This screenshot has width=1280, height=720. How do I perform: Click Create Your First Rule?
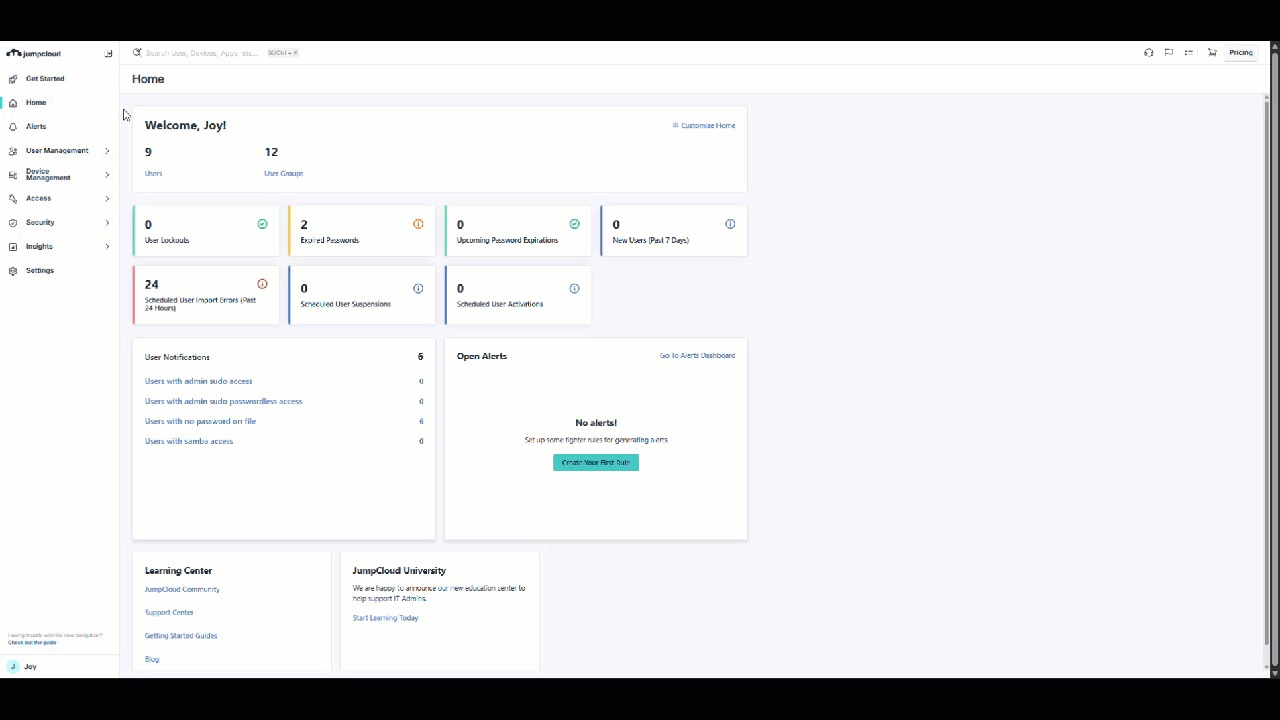point(595,462)
